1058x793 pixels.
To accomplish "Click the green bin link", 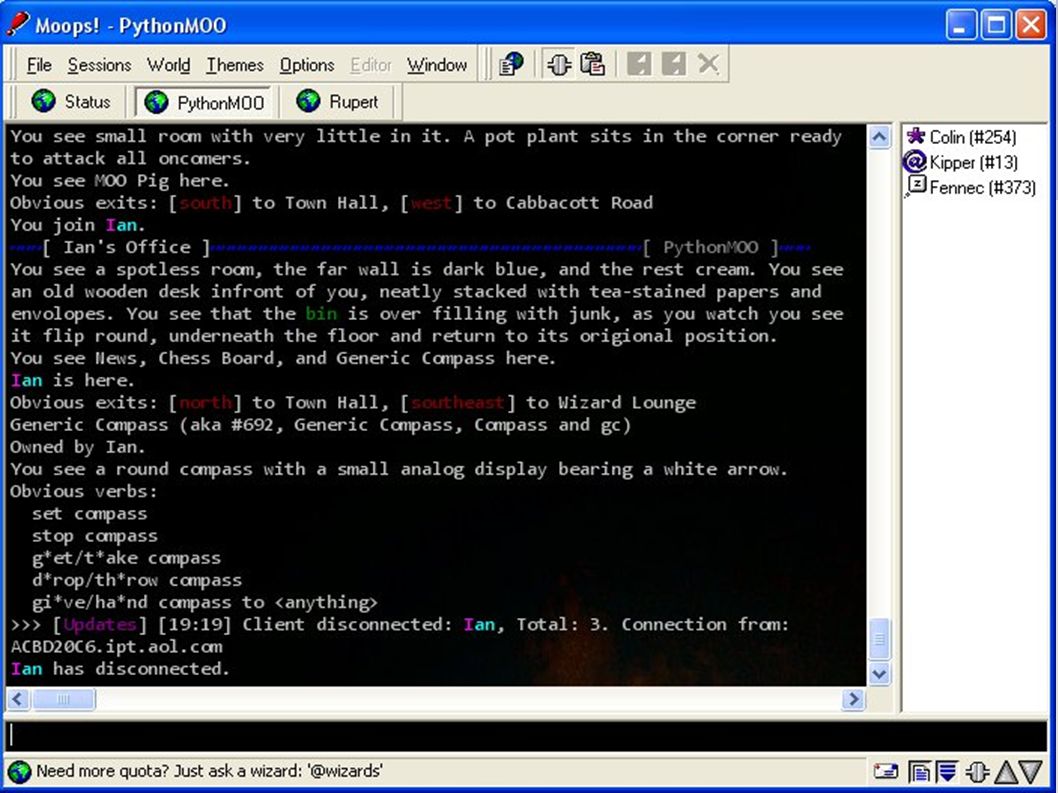I will click(x=321, y=314).
